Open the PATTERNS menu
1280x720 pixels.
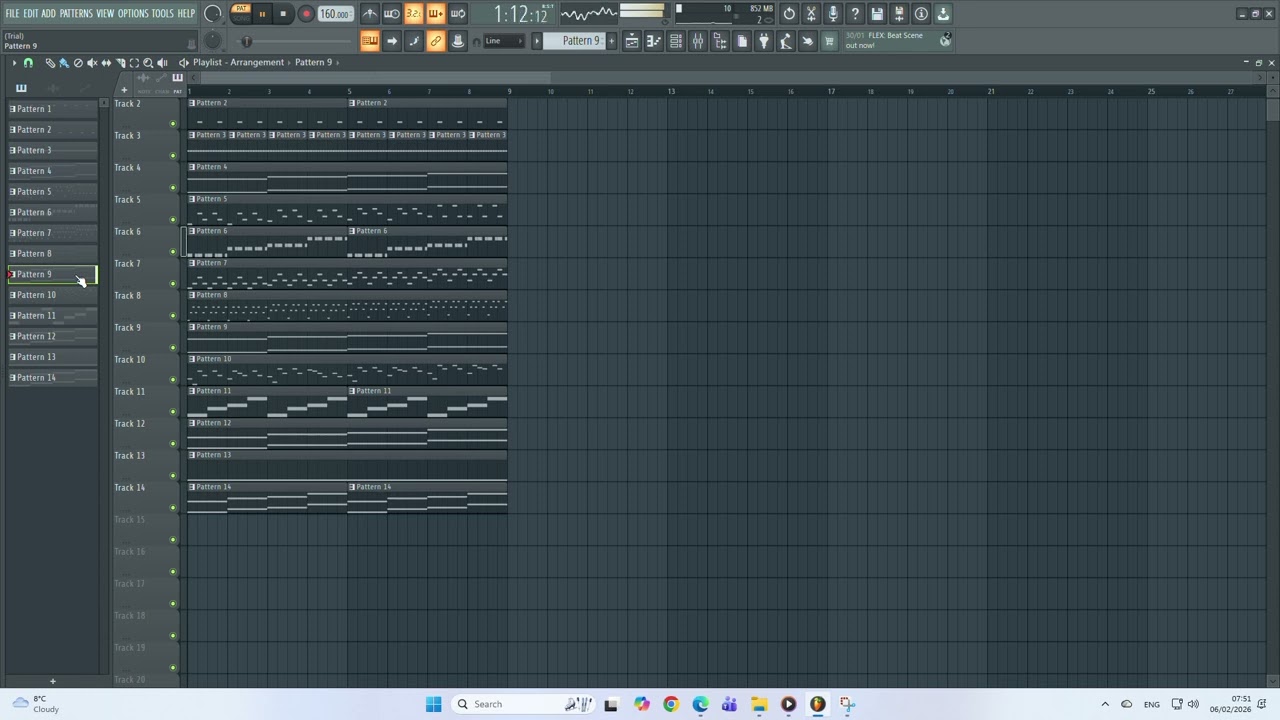pyautogui.click(x=76, y=14)
